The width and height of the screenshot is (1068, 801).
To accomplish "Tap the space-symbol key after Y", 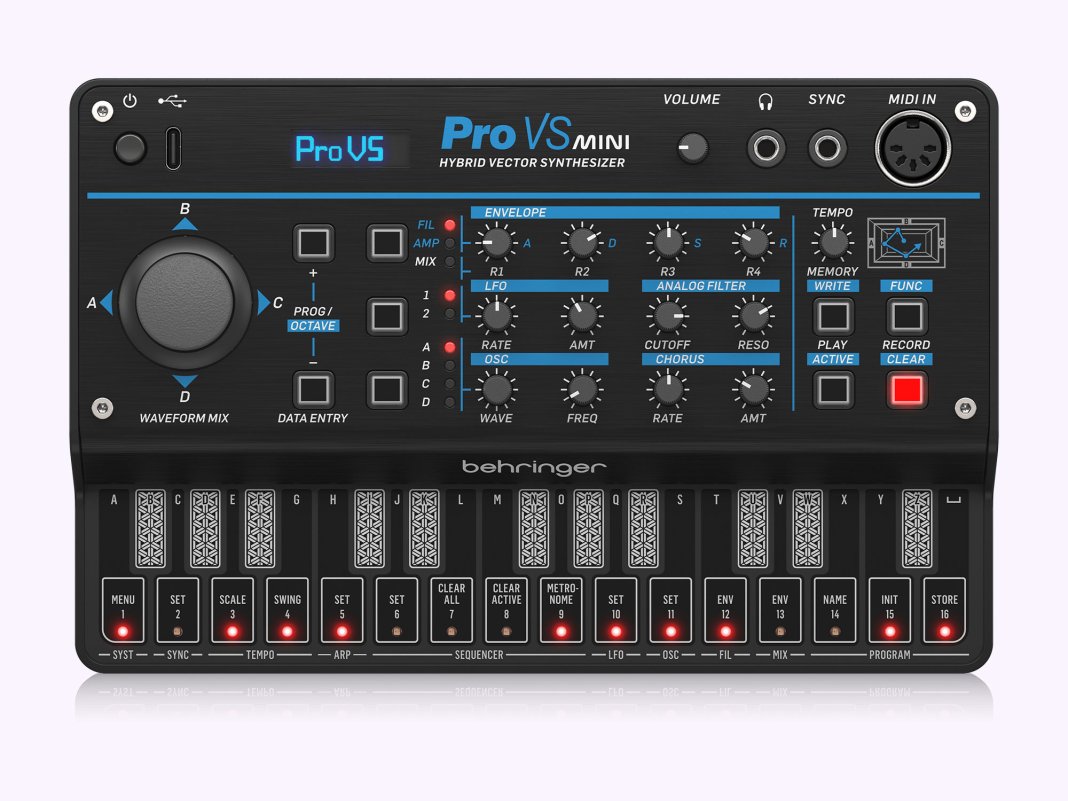I will coord(953,530).
